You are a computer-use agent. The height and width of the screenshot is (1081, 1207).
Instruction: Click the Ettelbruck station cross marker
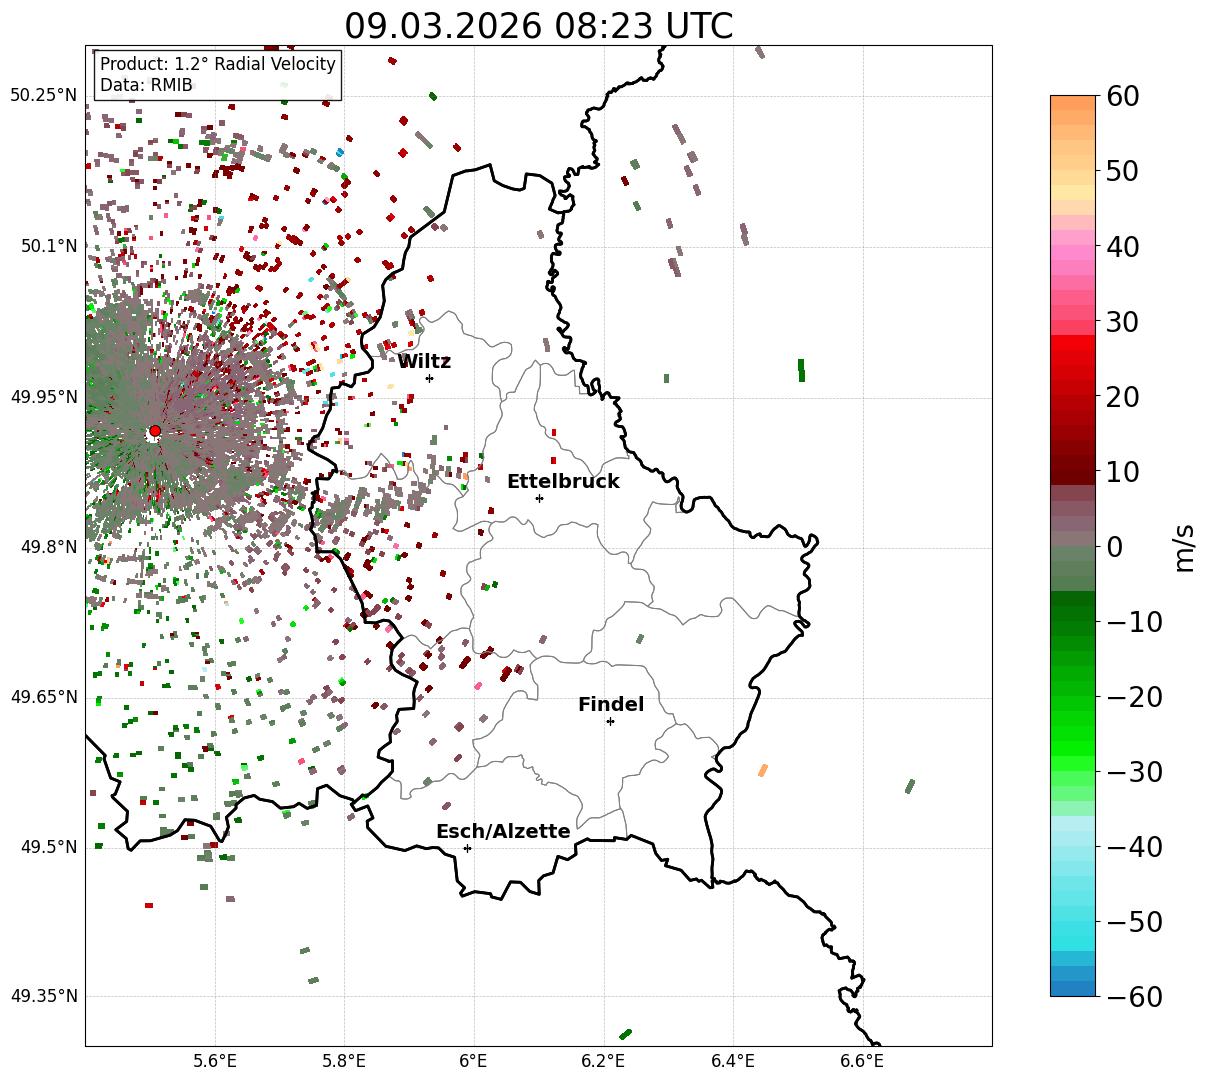click(x=539, y=498)
